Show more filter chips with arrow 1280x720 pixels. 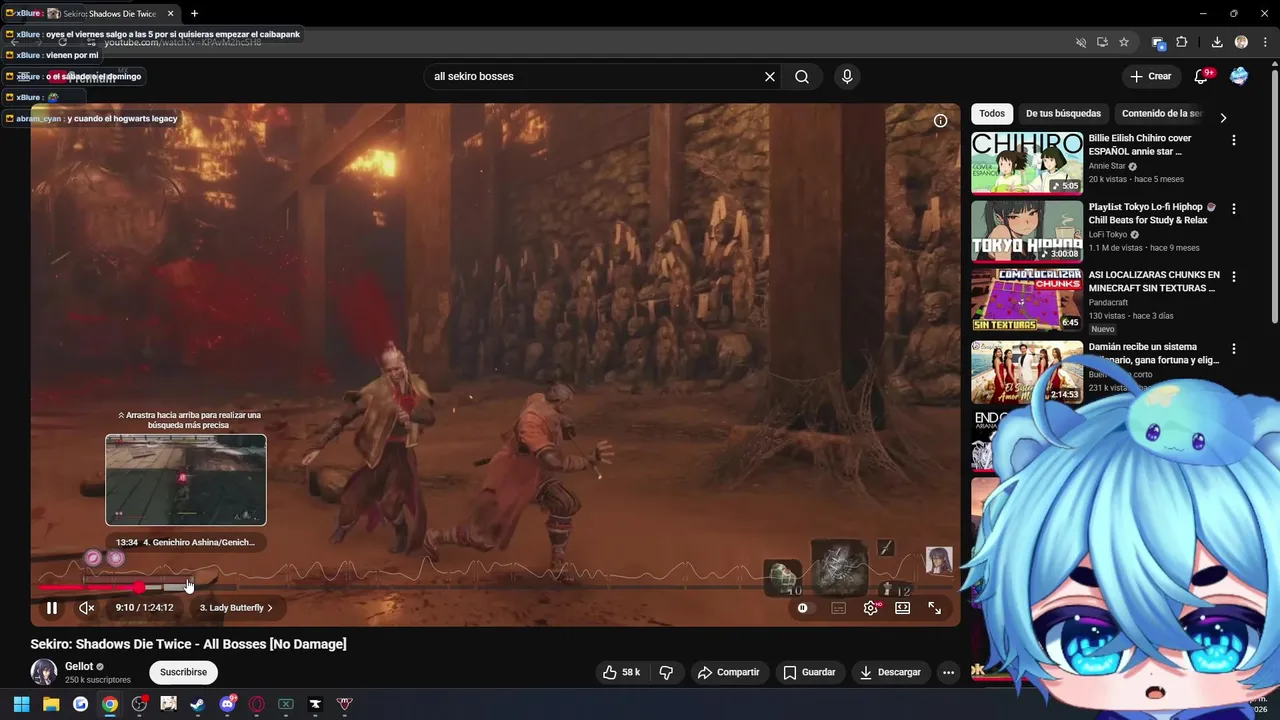pyautogui.click(x=1223, y=117)
